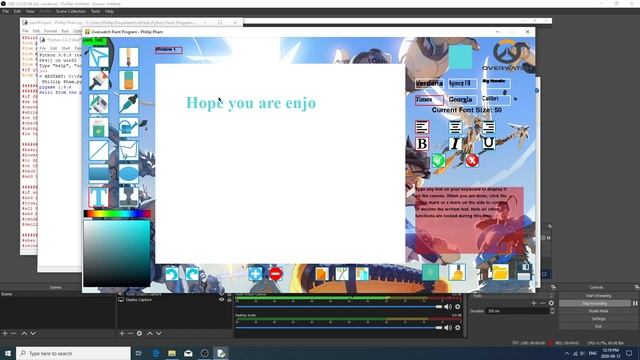Click Studio Mode in OBS controls
The image size is (640, 360).
(598, 311)
